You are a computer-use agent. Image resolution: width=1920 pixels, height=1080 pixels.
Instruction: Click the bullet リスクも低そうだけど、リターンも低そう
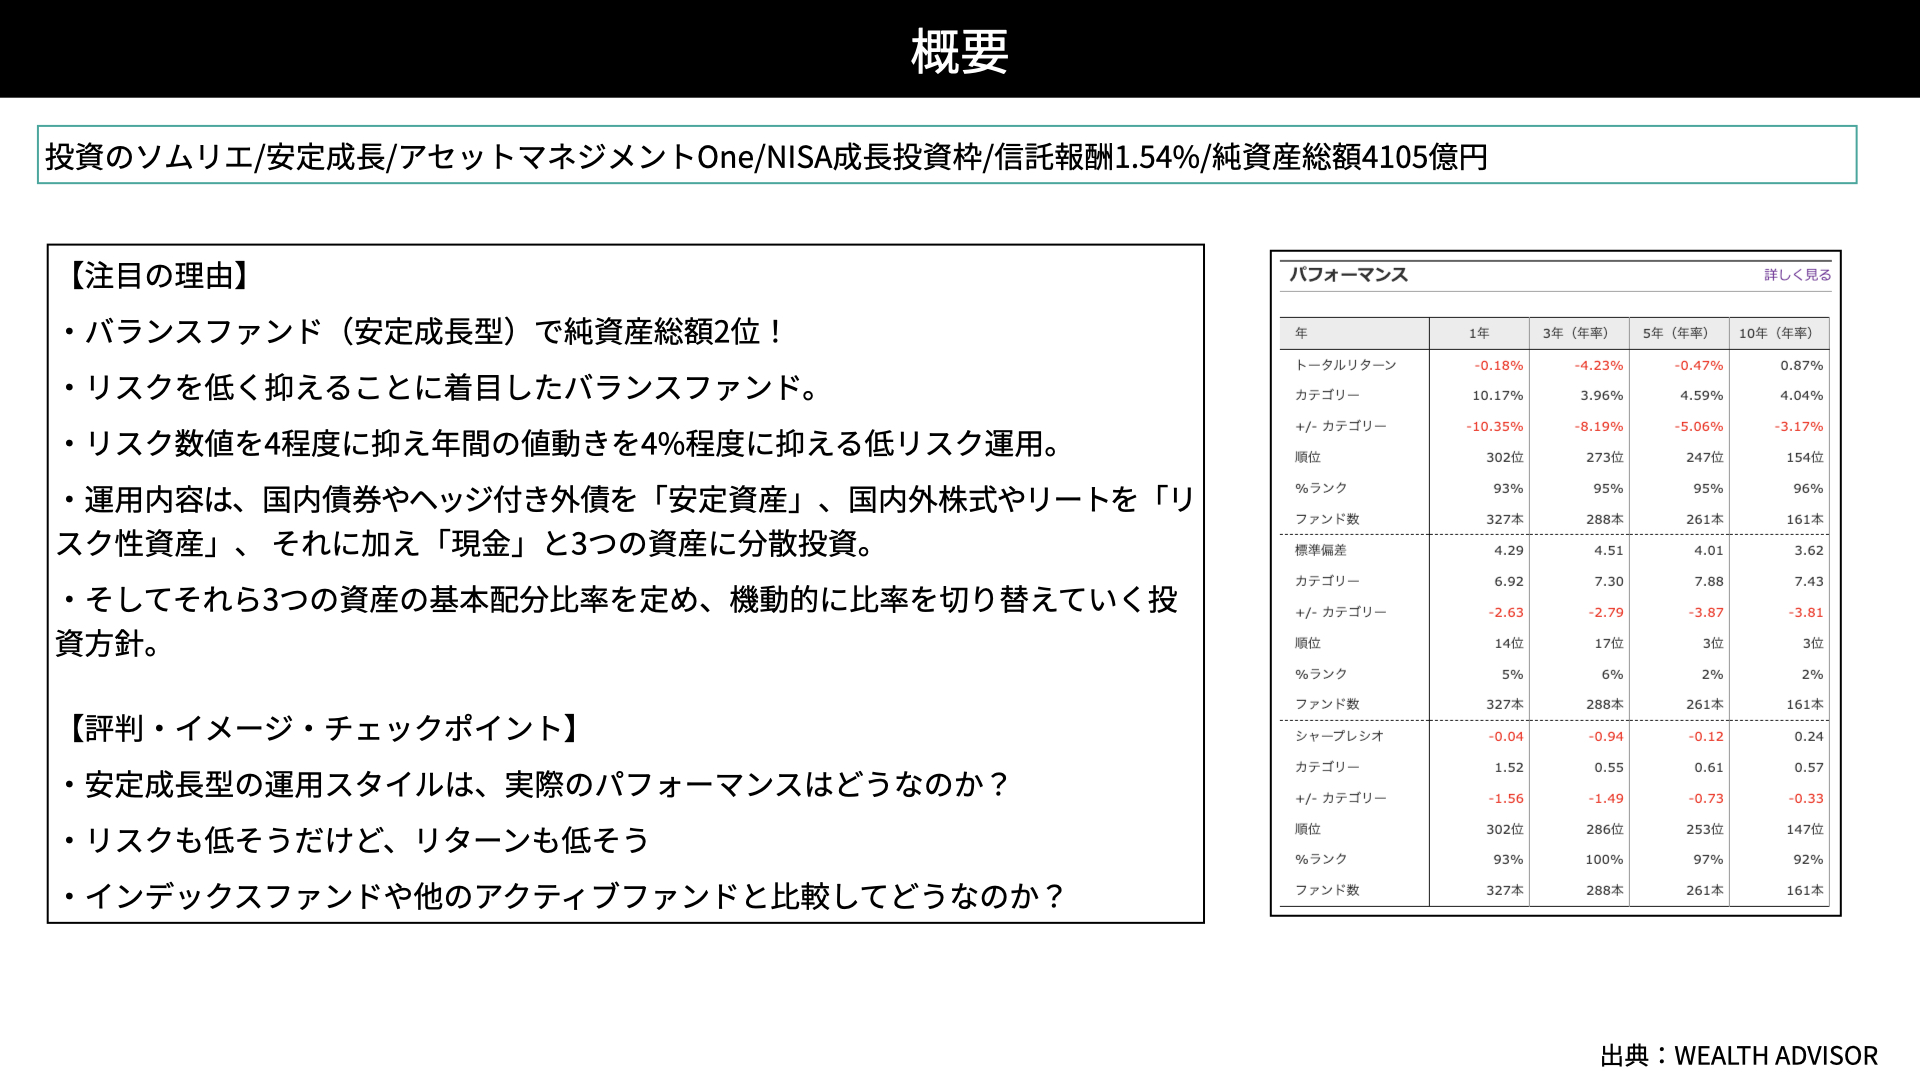355,840
